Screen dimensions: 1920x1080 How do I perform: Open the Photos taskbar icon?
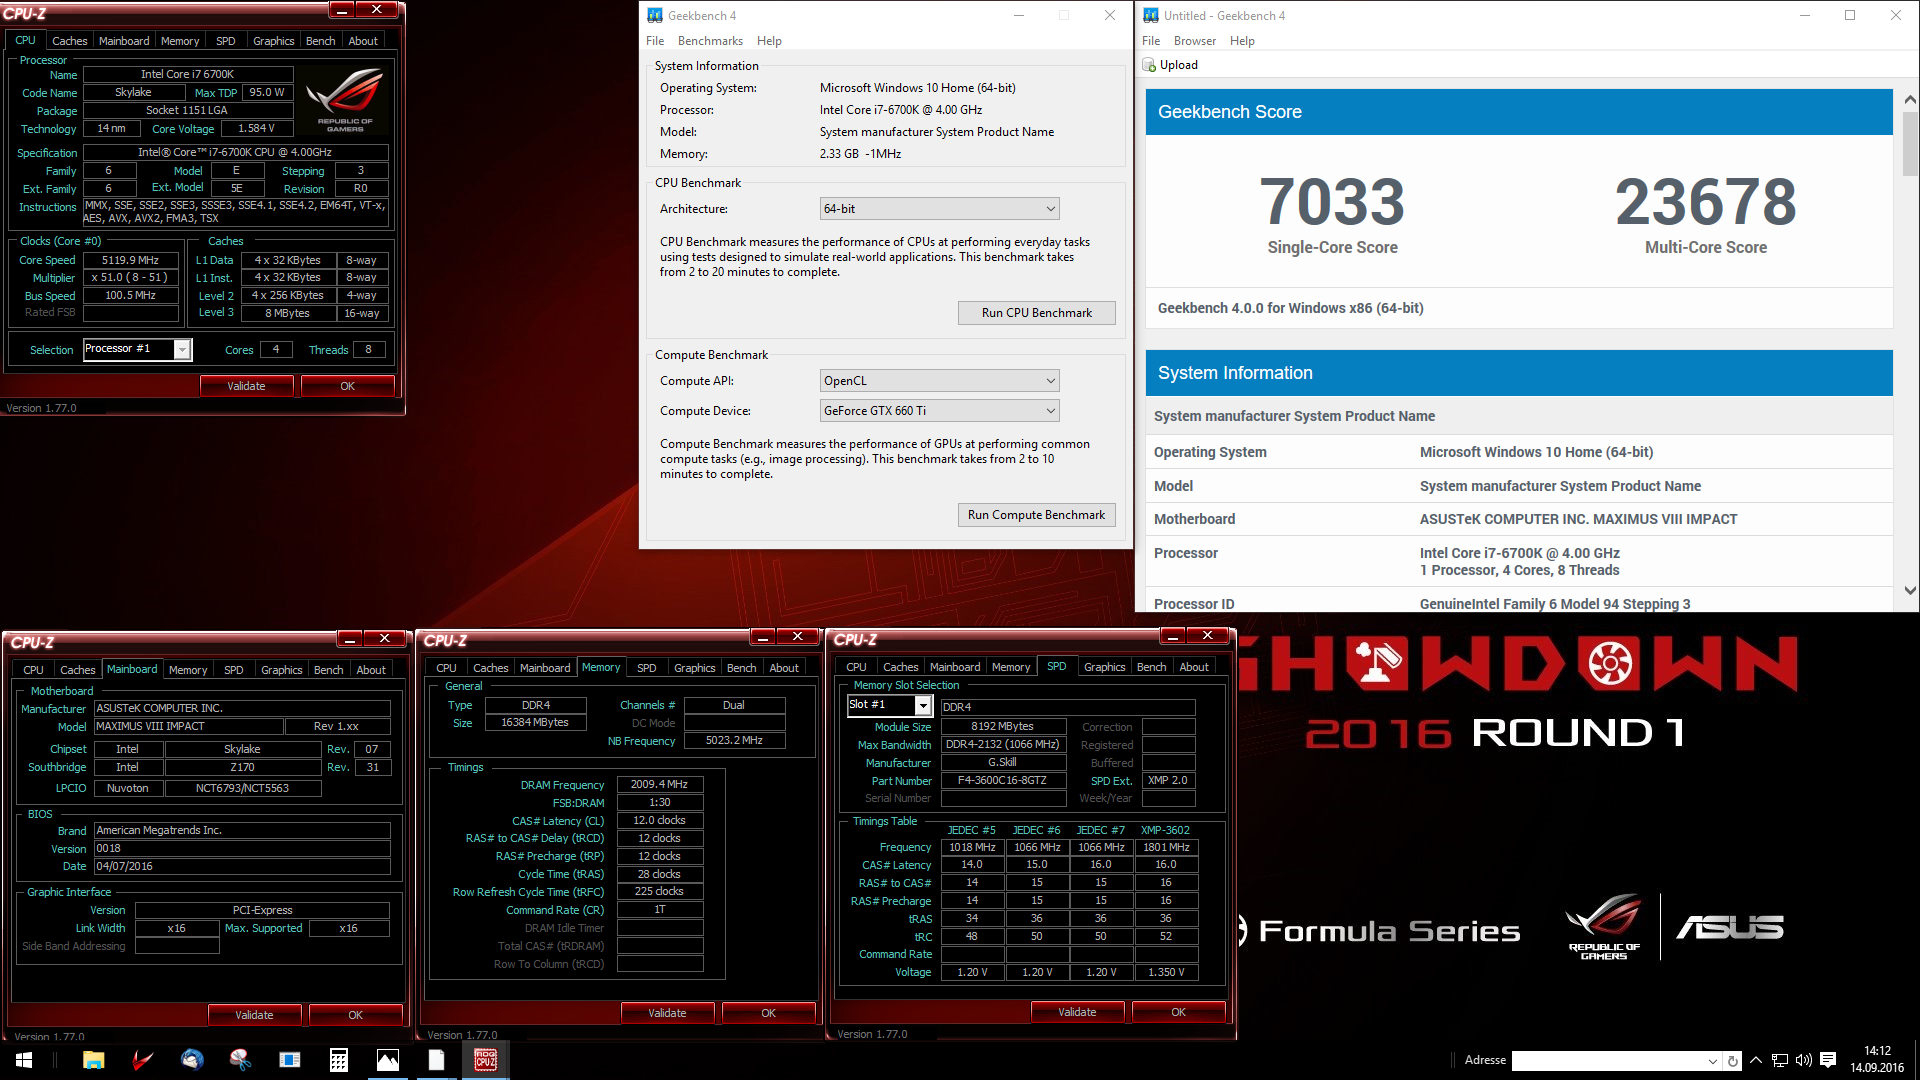tap(388, 1060)
